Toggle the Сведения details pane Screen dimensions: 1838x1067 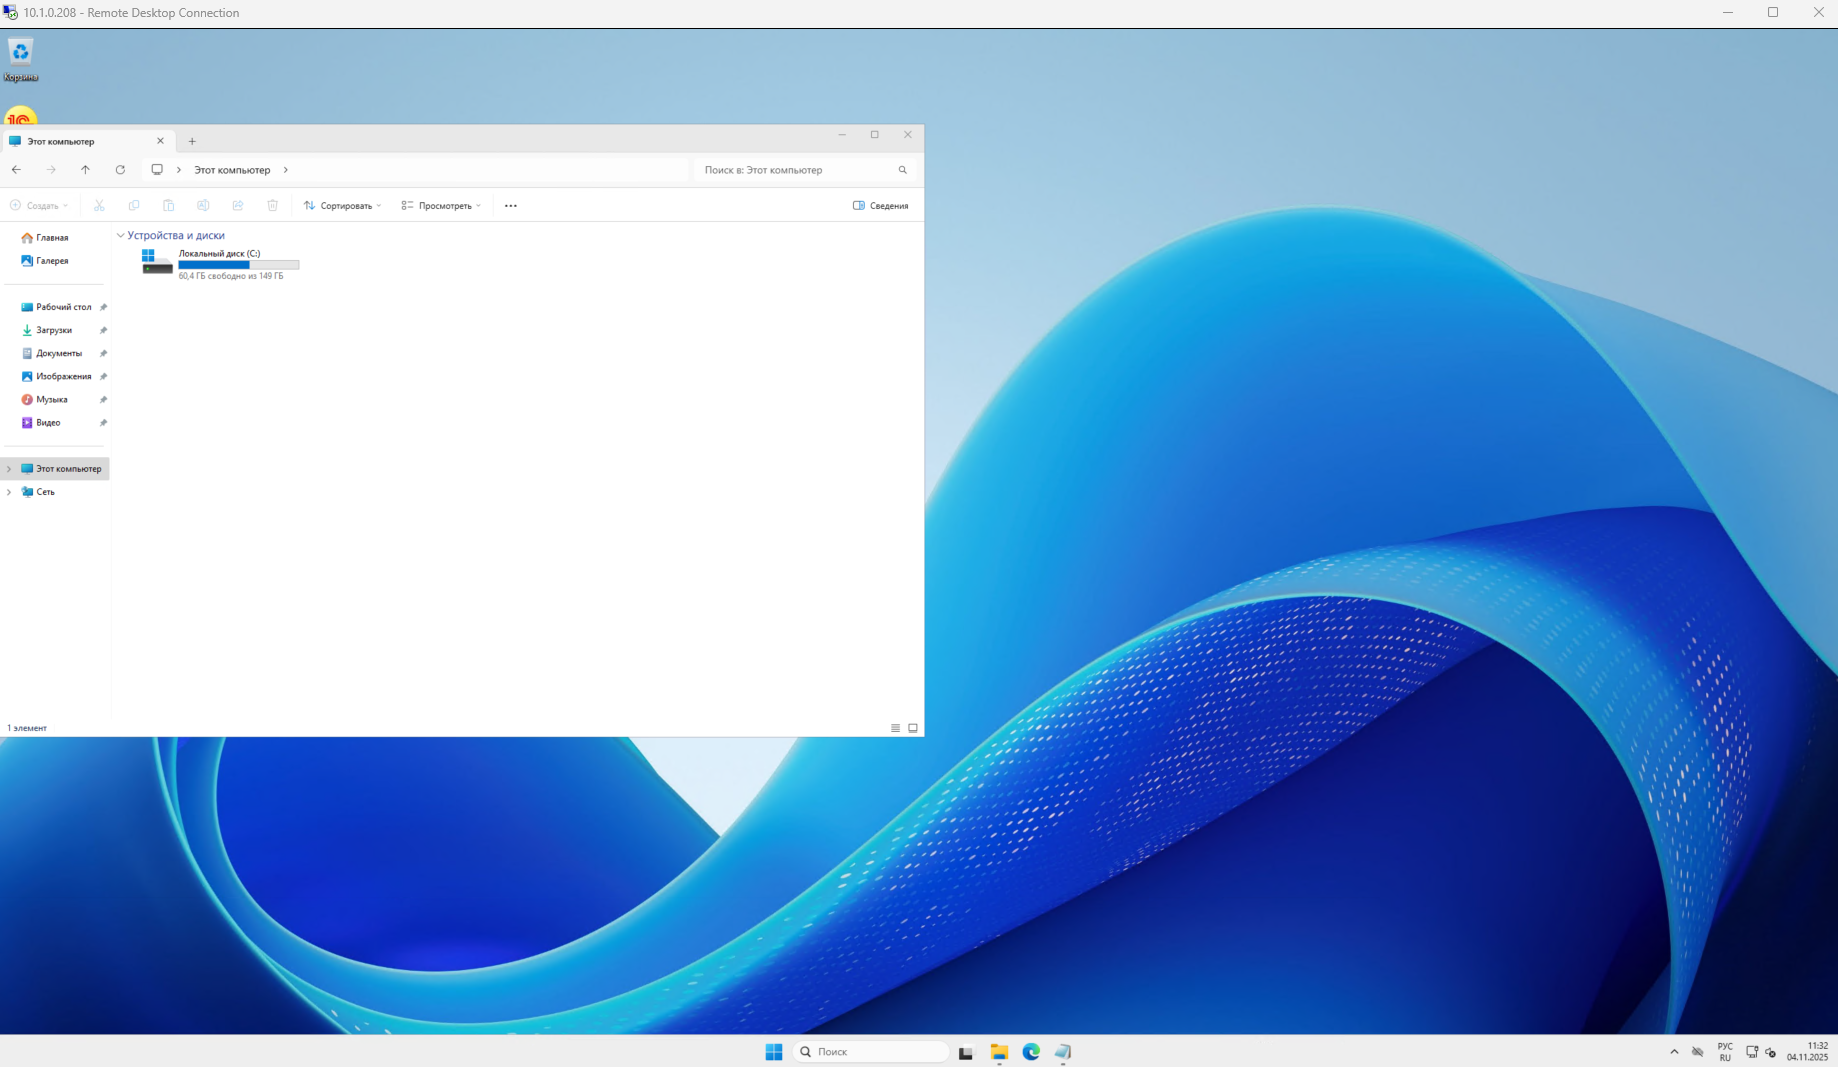[x=880, y=206]
